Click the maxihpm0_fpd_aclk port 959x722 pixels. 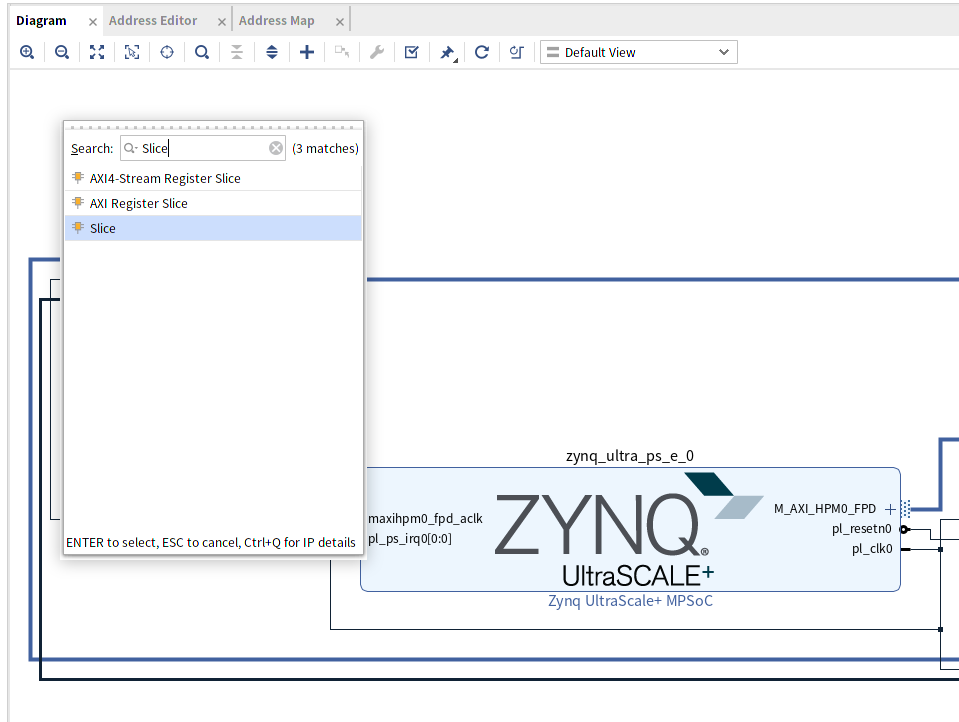[425, 519]
